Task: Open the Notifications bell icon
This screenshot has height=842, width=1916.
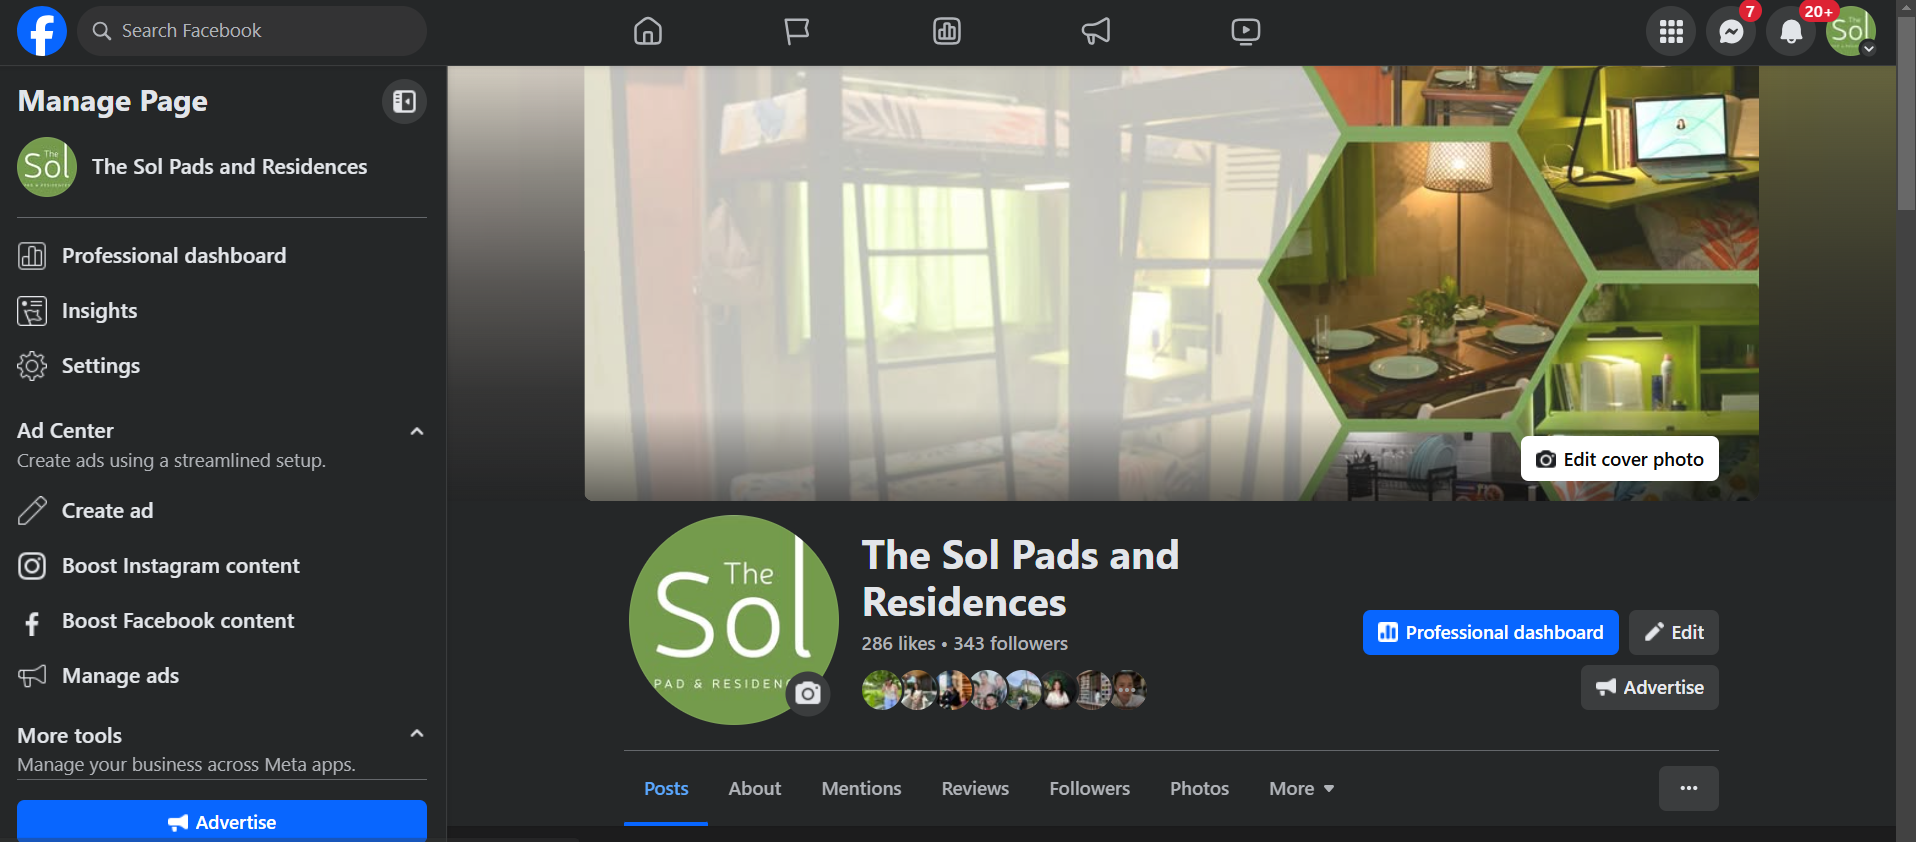Action: click(x=1791, y=32)
